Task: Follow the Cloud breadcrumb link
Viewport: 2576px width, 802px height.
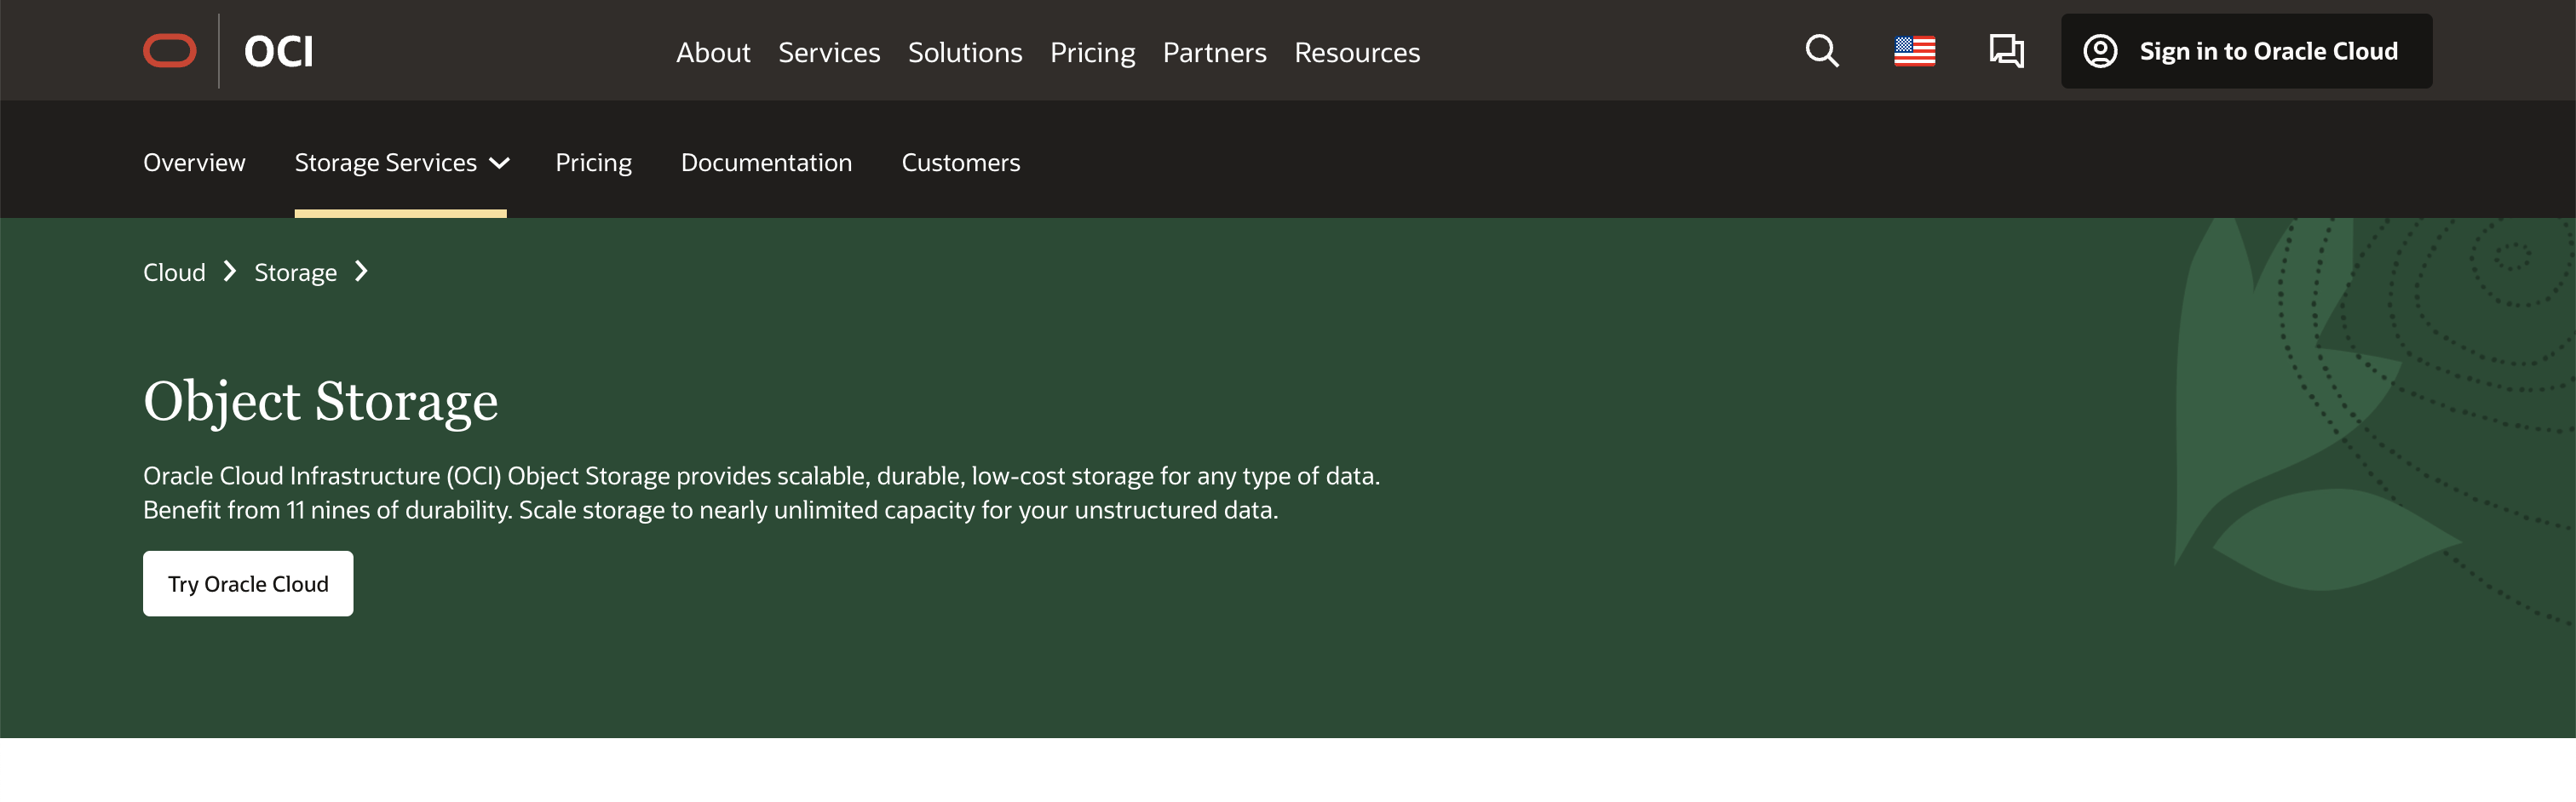Action: pyautogui.click(x=174, y=272)
